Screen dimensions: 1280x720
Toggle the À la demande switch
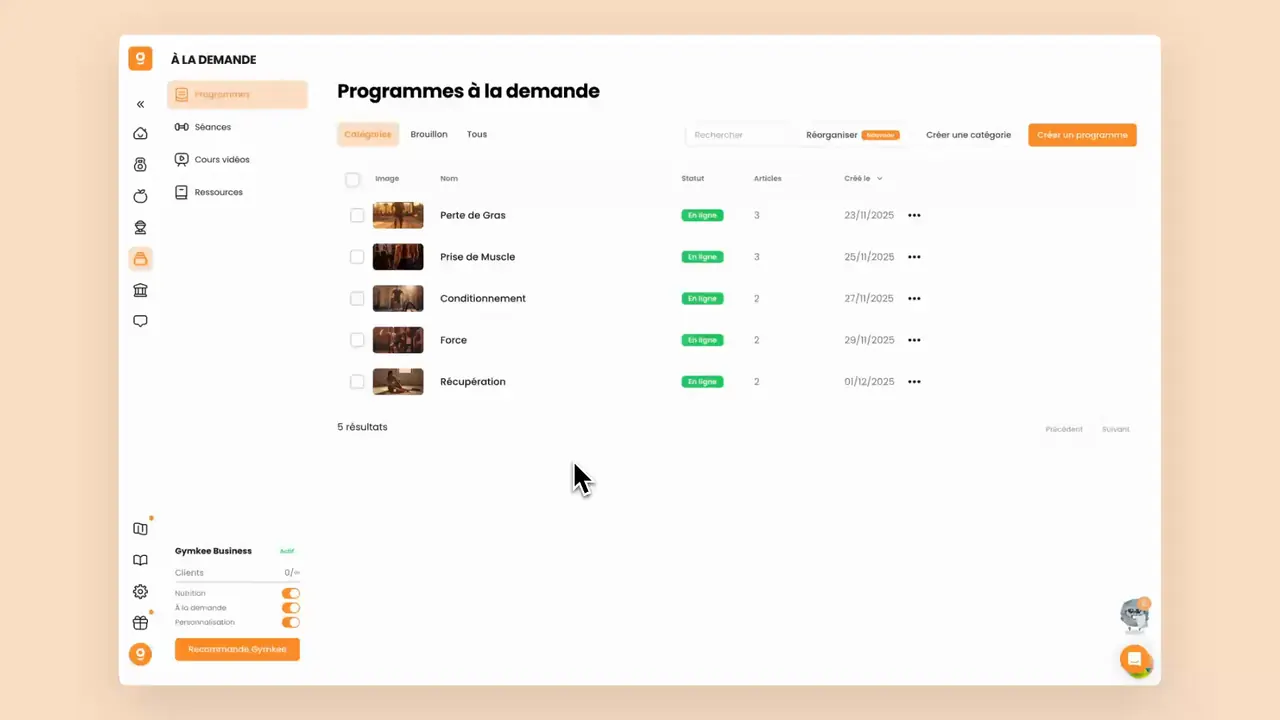pos(291,608)
